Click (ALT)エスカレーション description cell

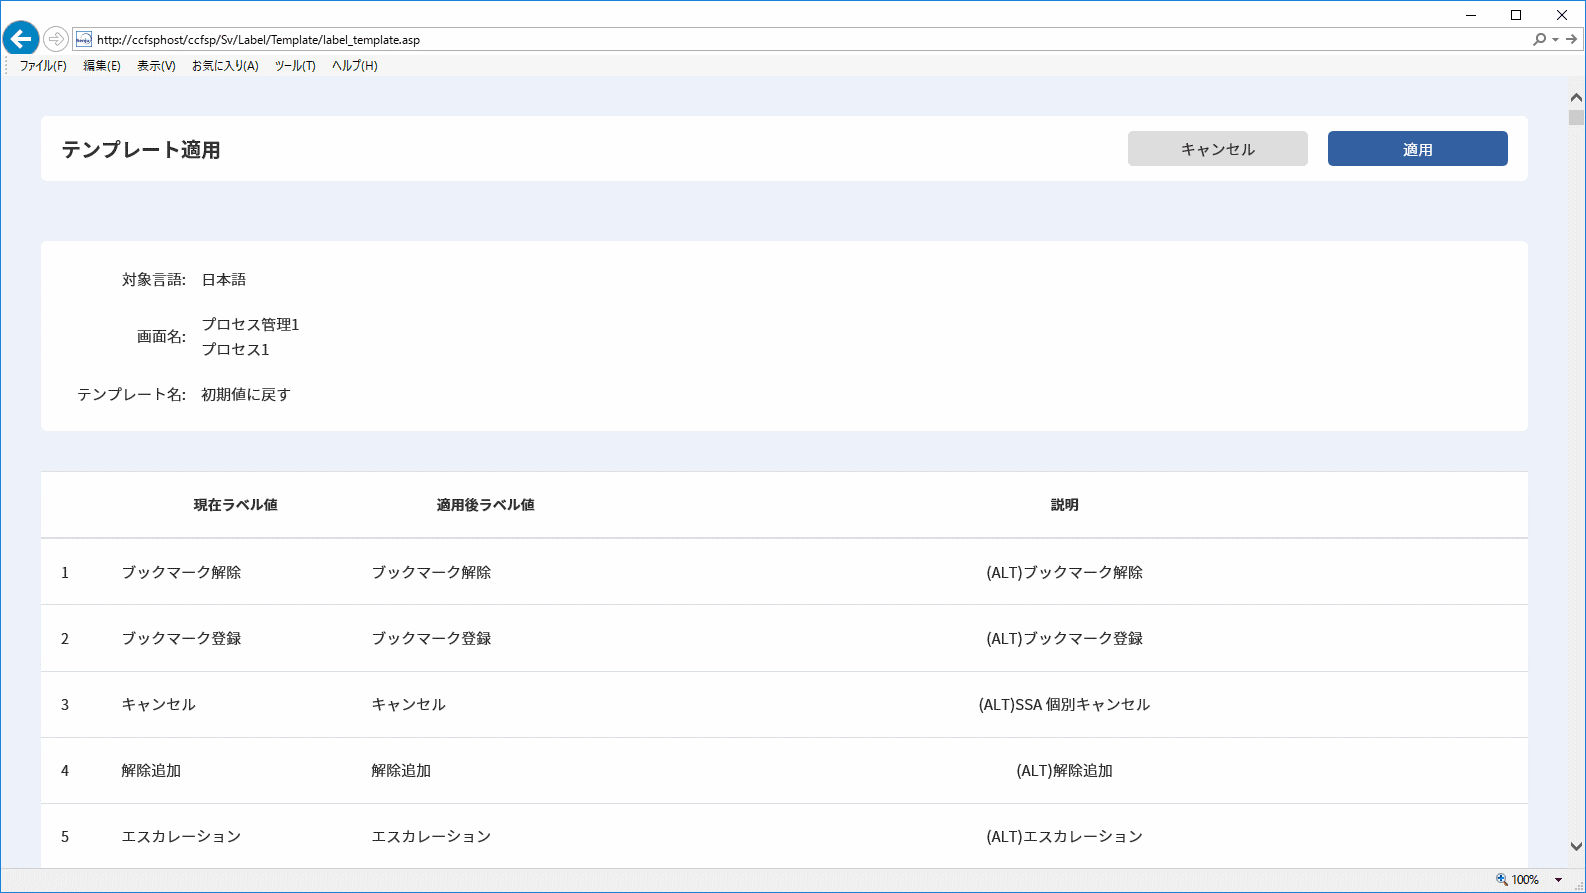click(1065, 837)
